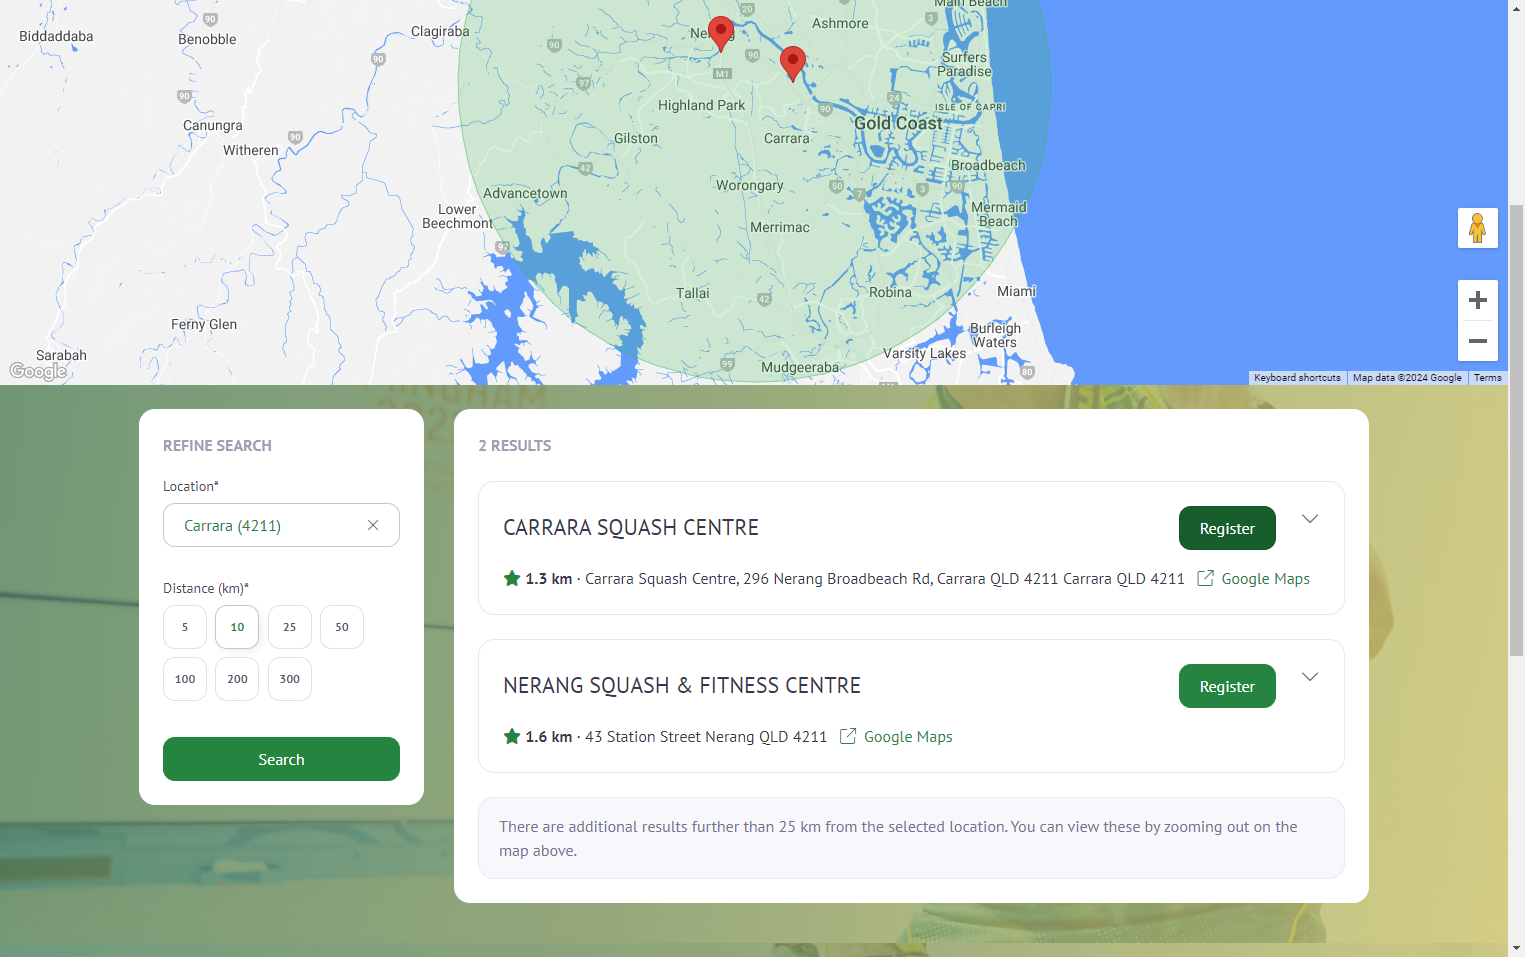Open external link icon for Carrara Squash
Image resolution: width=1525 pixels, height=957 pixels.
click(1206, 578)
